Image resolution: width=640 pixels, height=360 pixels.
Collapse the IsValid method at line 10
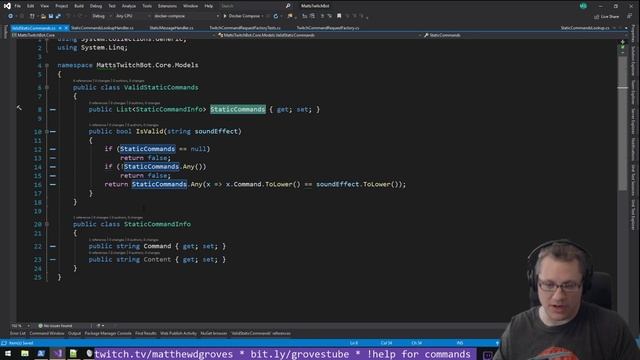(x=47, y=131)
